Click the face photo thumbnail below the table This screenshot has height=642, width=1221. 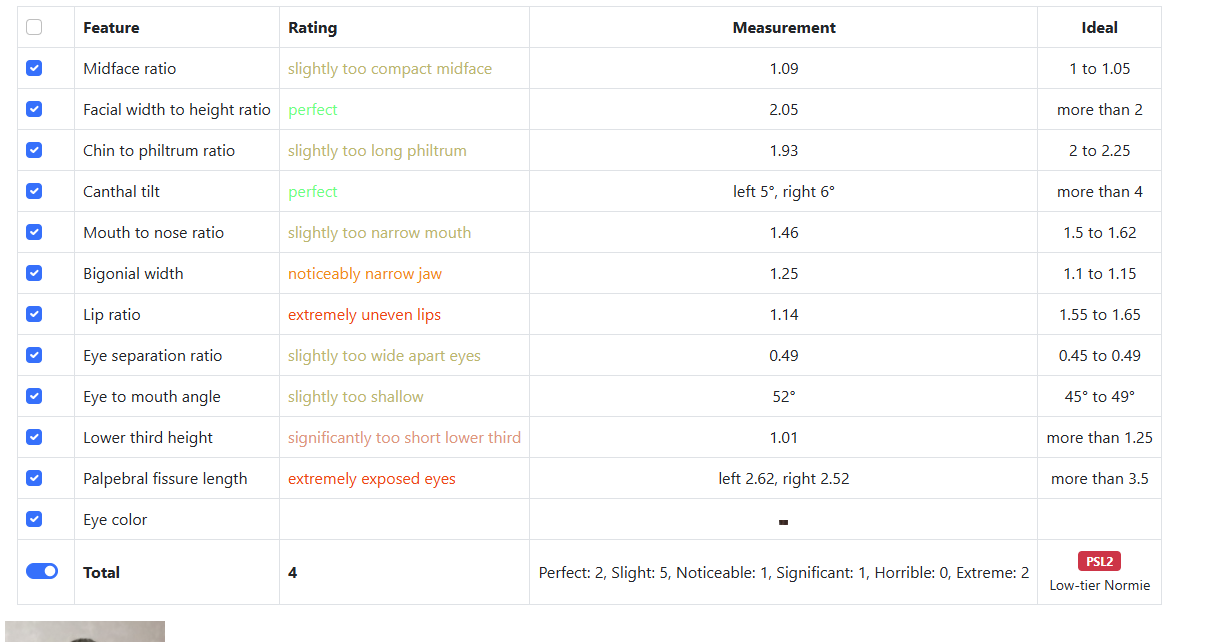pos(85,631)
